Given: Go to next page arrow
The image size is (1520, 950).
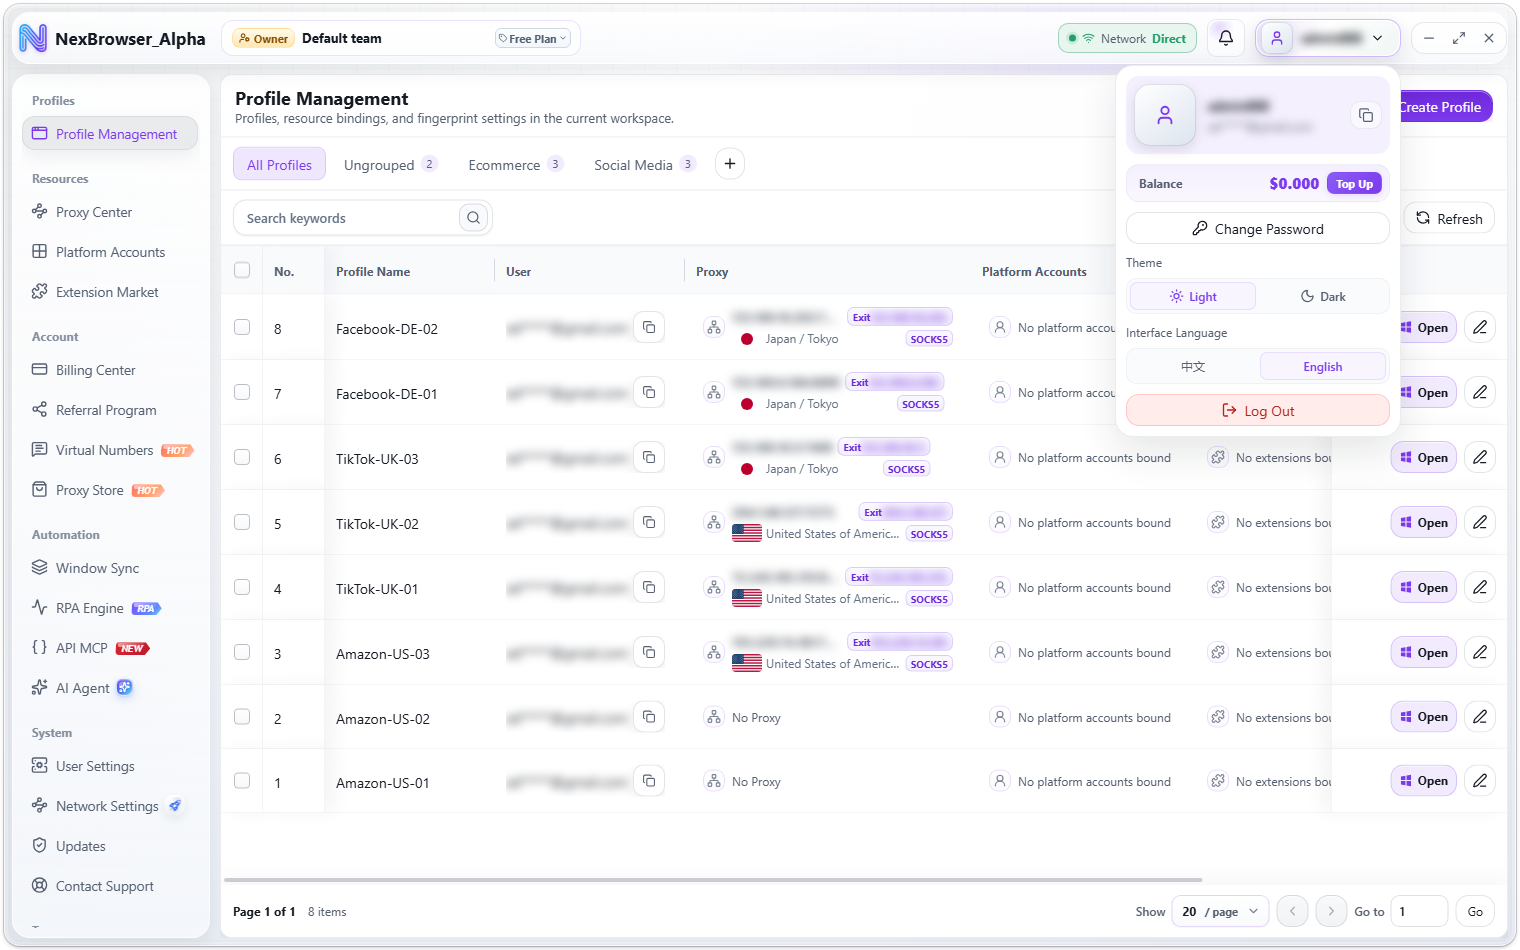Looking at the screenshot, I should (1331, 911).
